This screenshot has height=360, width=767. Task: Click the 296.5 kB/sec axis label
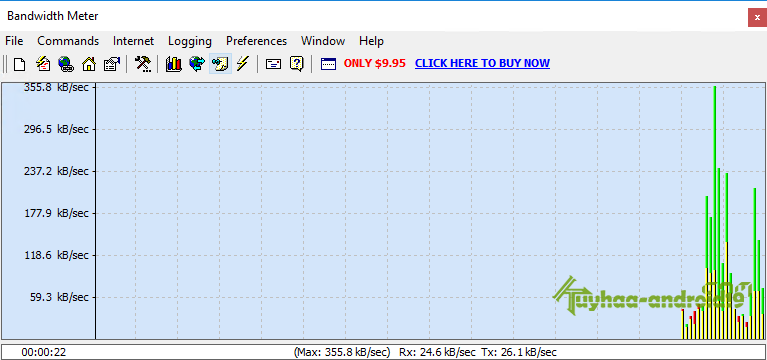click(x=57, y=130)
